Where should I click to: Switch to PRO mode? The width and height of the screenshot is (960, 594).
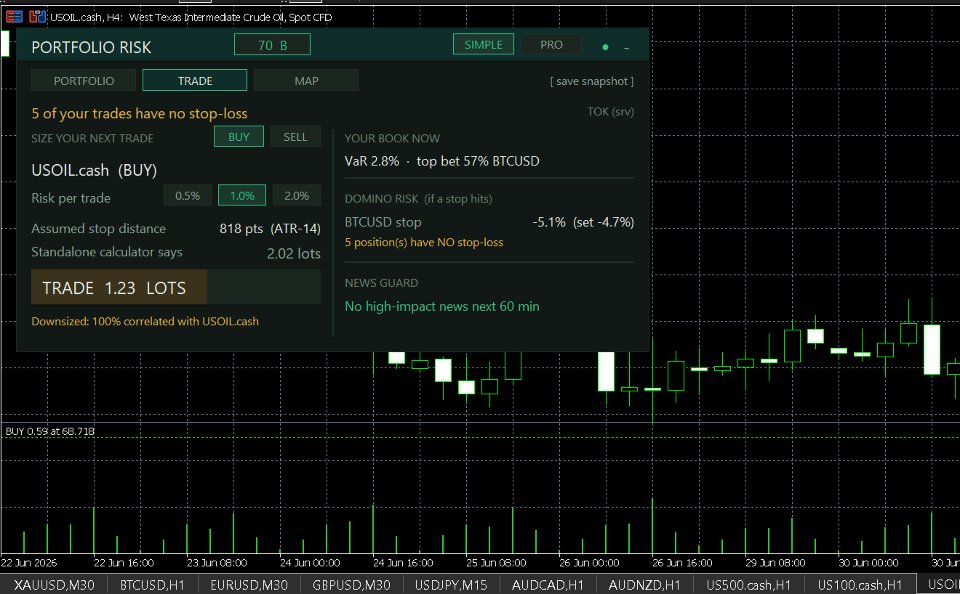(x=551, y=45)
